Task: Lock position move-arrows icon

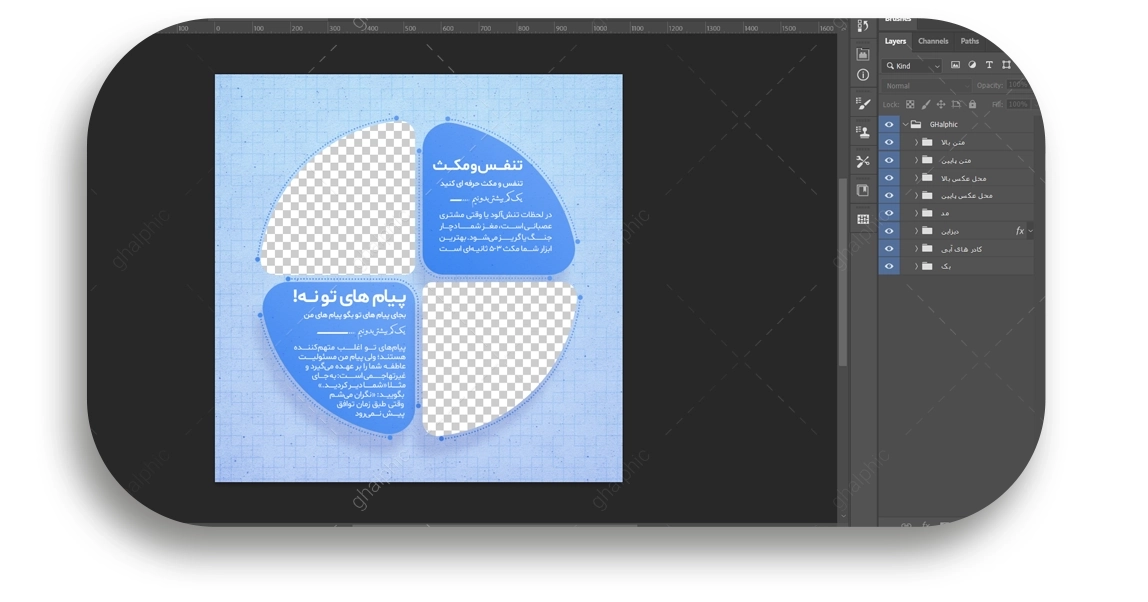Action: [x=941, y=105]
